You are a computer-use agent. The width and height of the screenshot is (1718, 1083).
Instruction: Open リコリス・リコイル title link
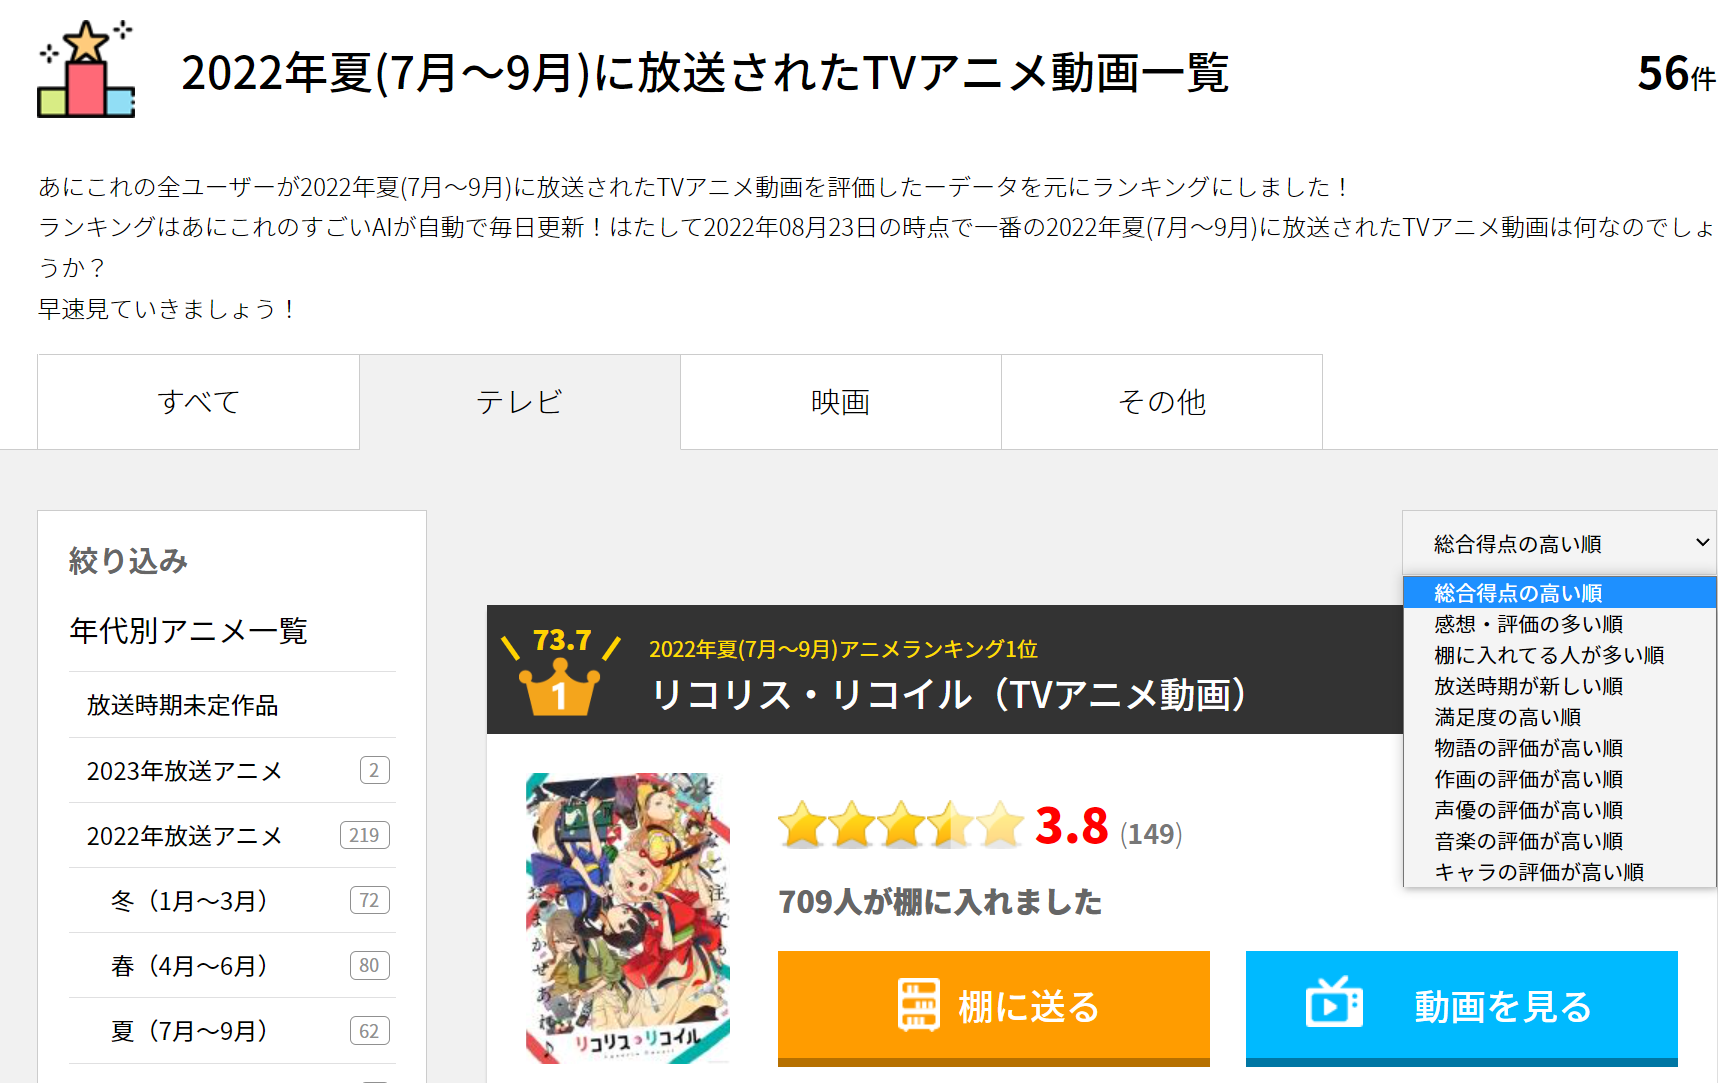pyautogui.click(x=949, y=694)
